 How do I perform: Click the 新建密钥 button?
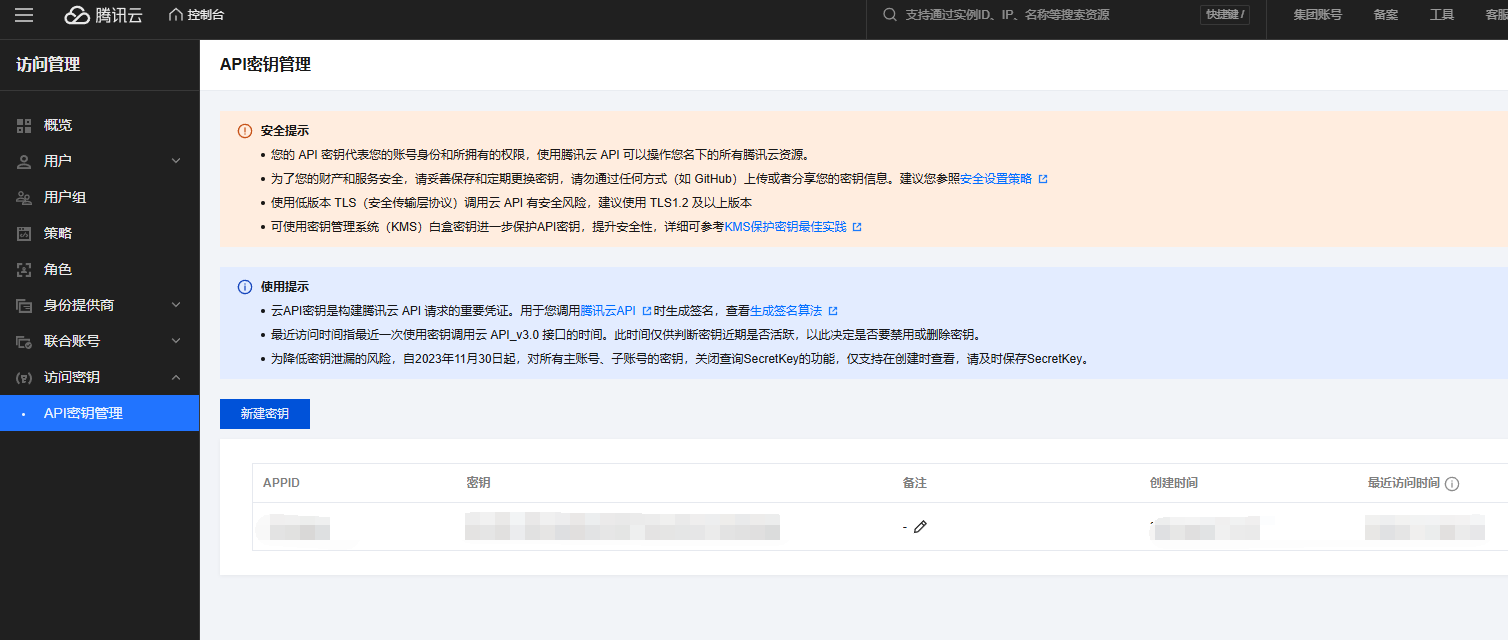(x=264, y=413)
